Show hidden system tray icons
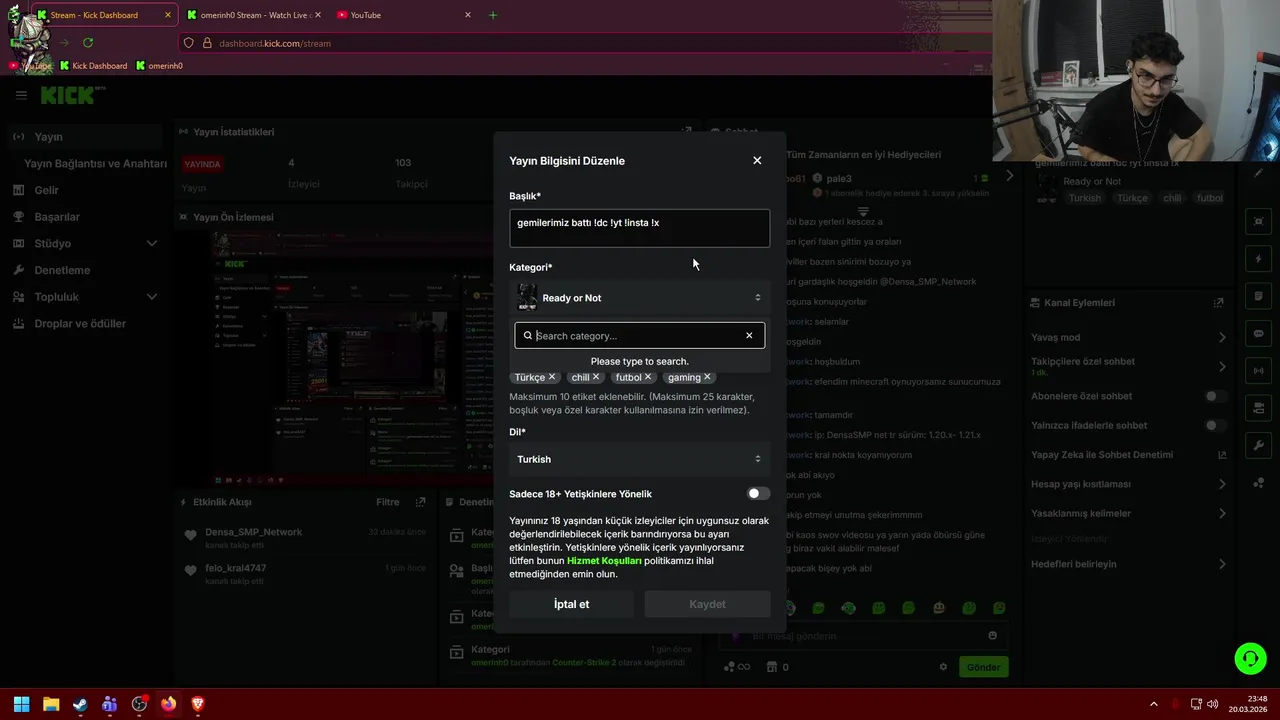1280x720 pixels. (x=1153, y=704)
